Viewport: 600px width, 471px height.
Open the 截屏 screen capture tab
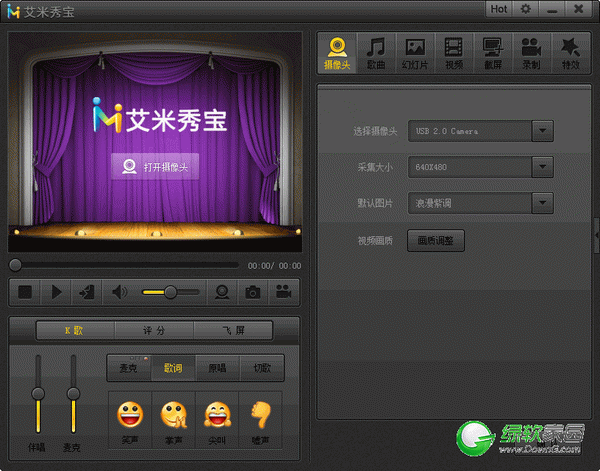[x=493, y=53]
